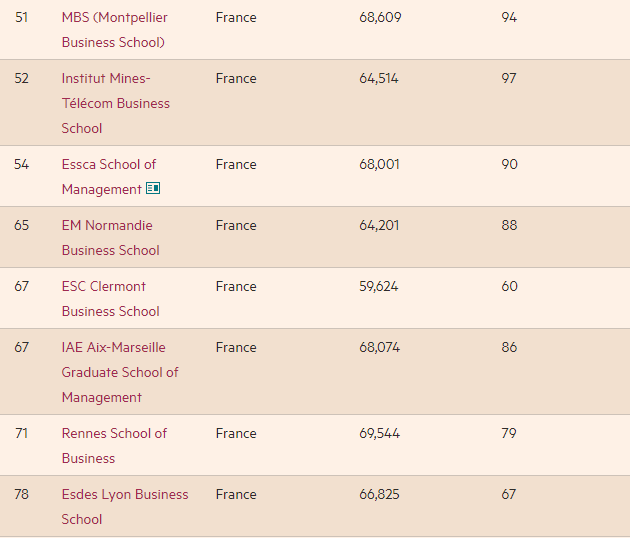
Task: Click salary value 59,624
Action: (378, 286)
